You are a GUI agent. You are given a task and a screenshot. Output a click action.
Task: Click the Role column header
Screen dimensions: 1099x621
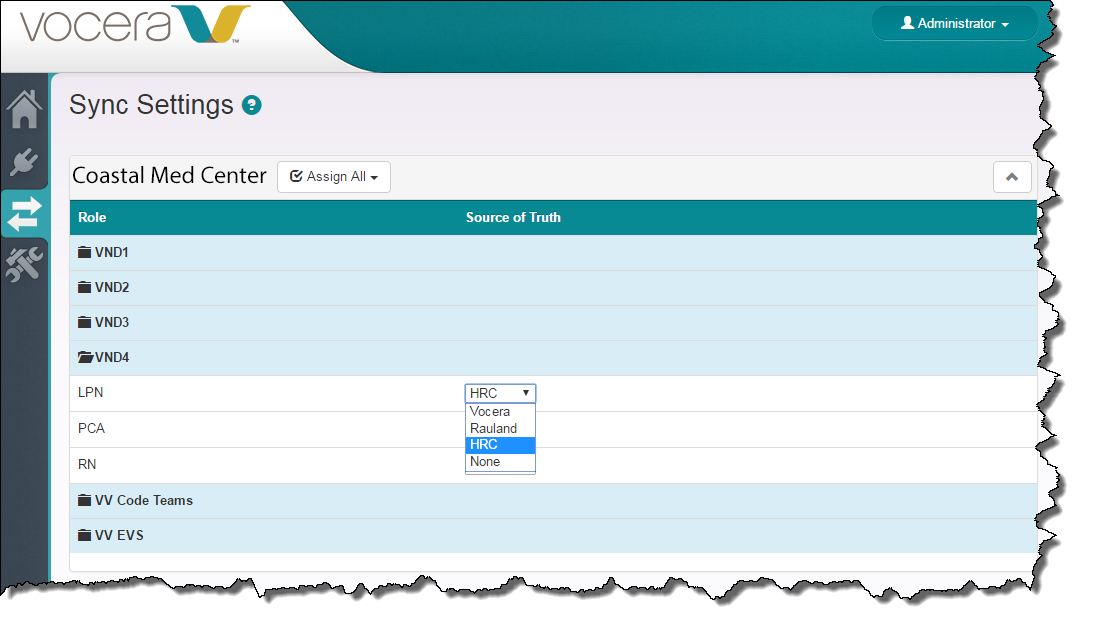(92, 217)
